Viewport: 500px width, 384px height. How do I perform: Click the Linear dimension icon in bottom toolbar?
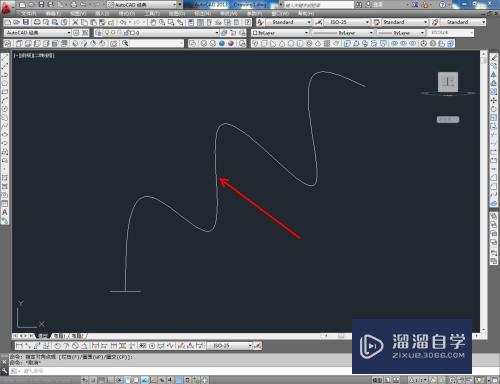19,346
